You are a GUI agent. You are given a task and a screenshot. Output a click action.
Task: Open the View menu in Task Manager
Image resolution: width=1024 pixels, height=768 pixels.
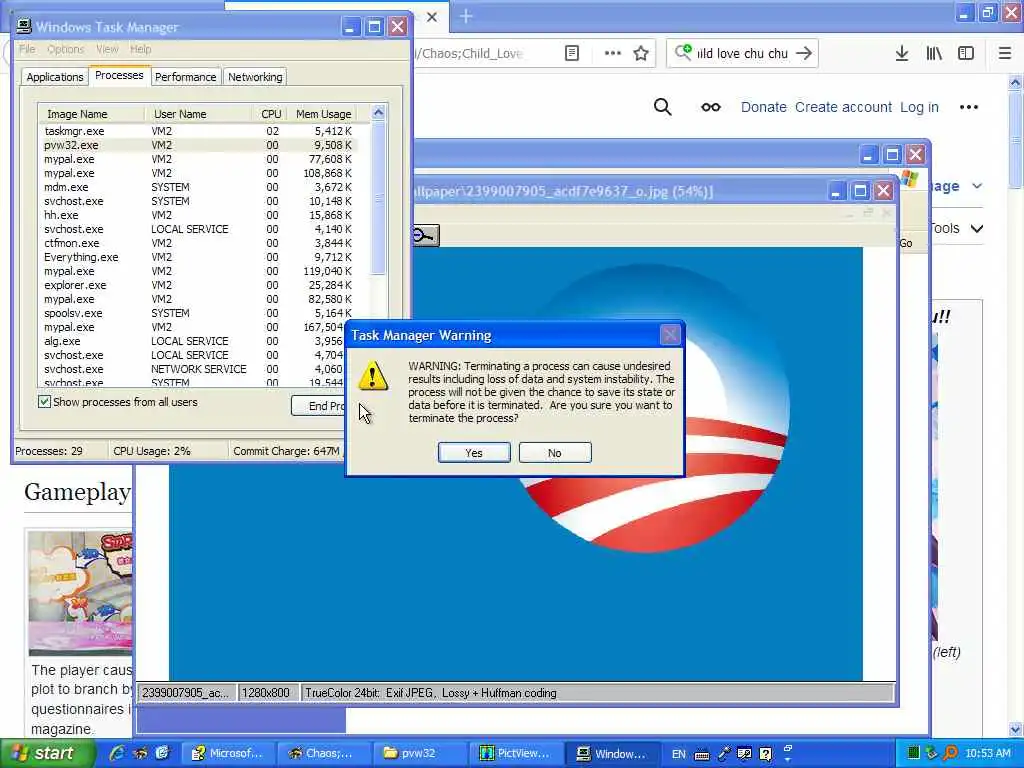pos(107,49)
